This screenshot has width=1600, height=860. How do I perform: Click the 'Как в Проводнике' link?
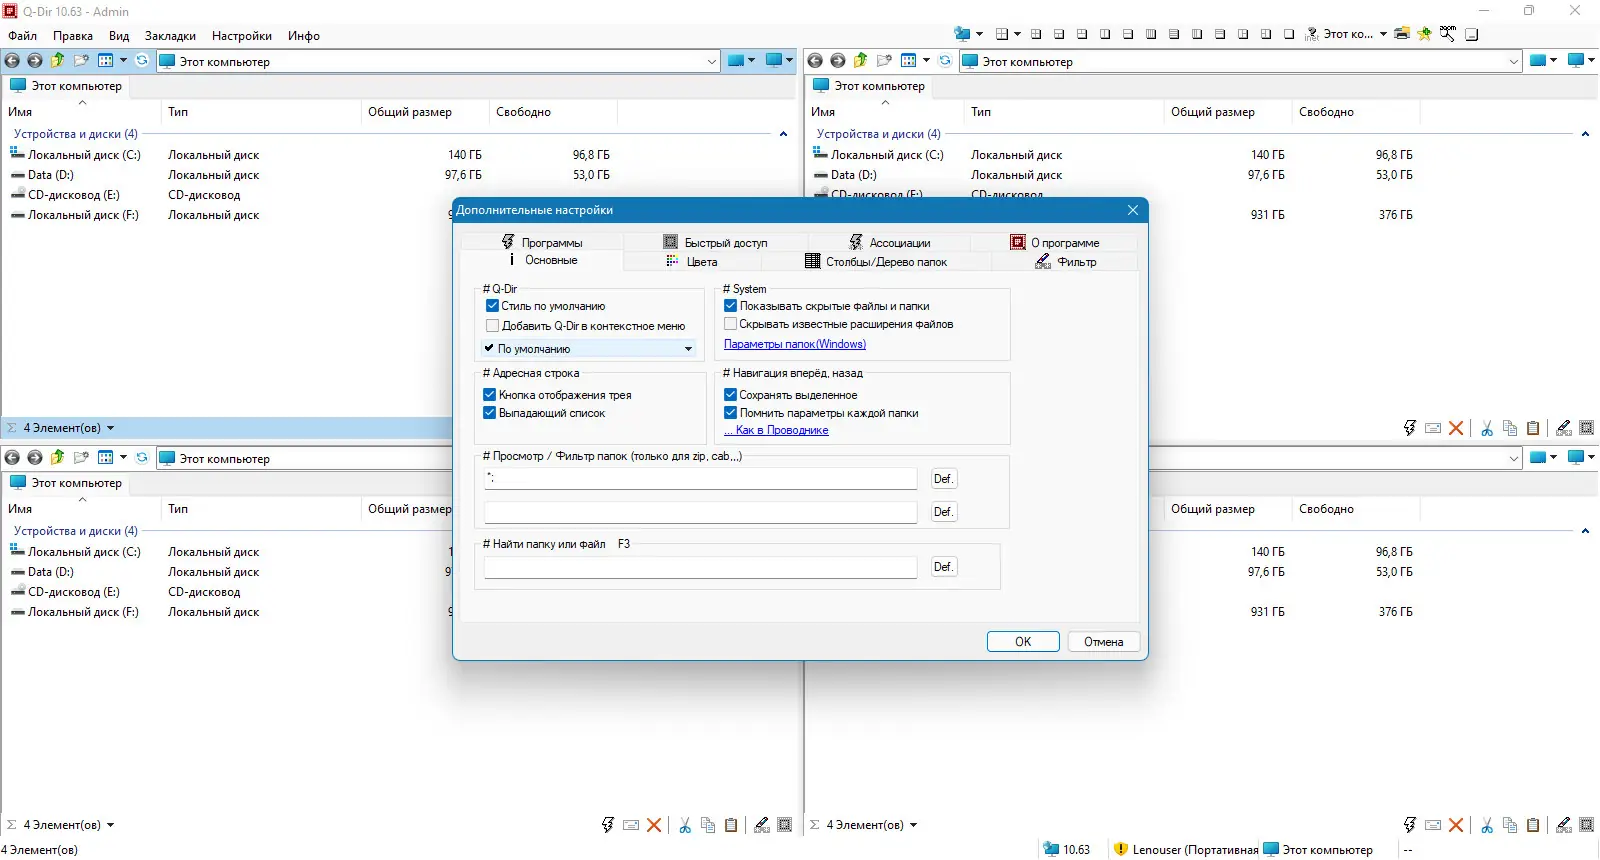pyautogui.click(x=776, y=430)
